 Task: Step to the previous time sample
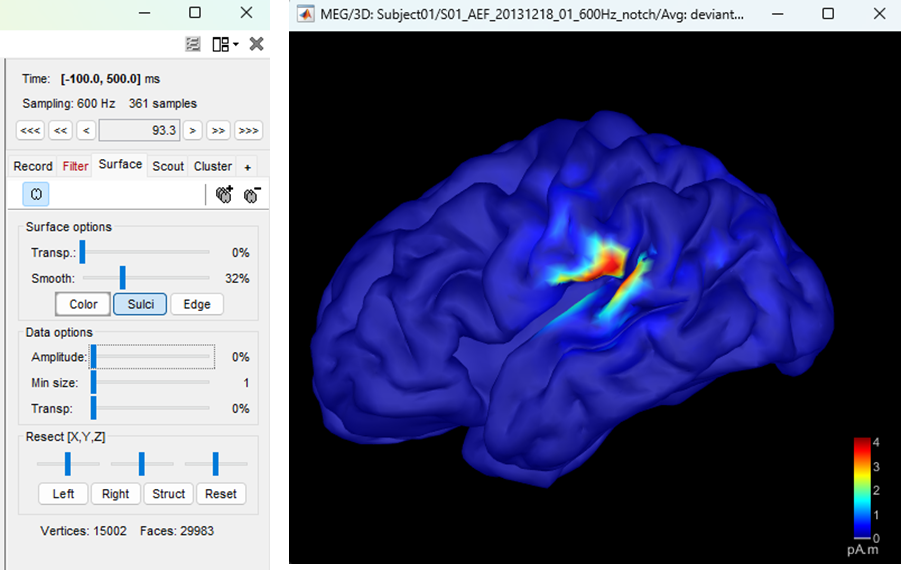click(86, 130)
